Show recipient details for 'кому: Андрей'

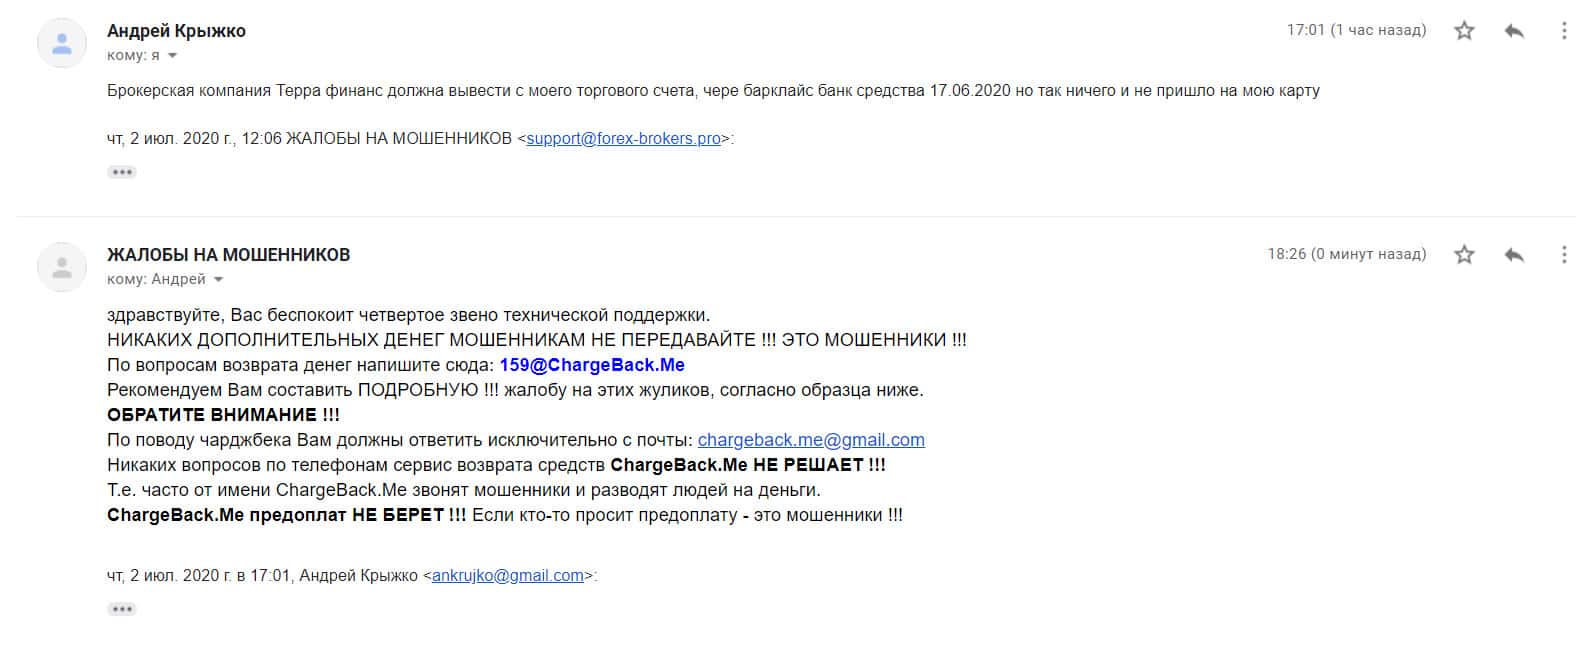tap(219, 280)
